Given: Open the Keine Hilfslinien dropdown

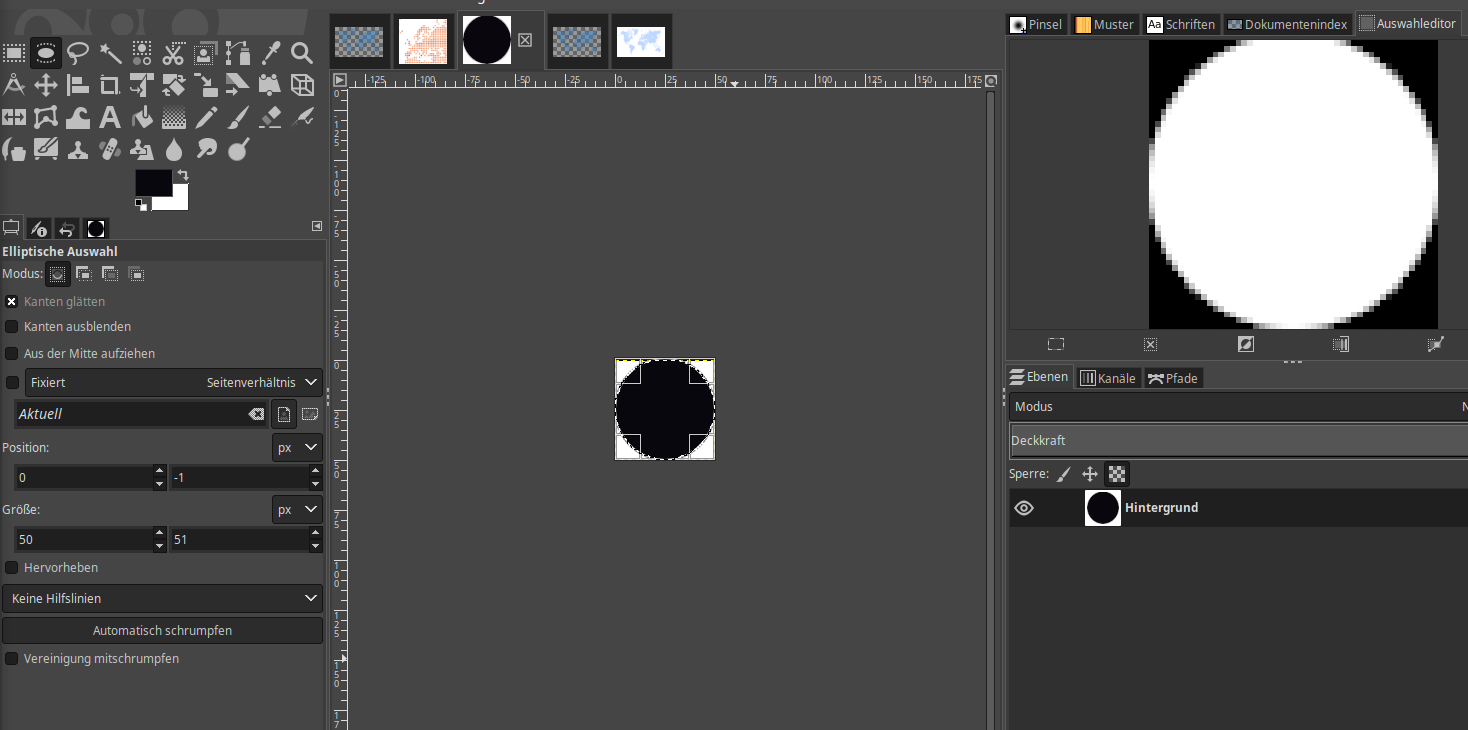Looking at the screenshot, I should (x=162, y=599).
